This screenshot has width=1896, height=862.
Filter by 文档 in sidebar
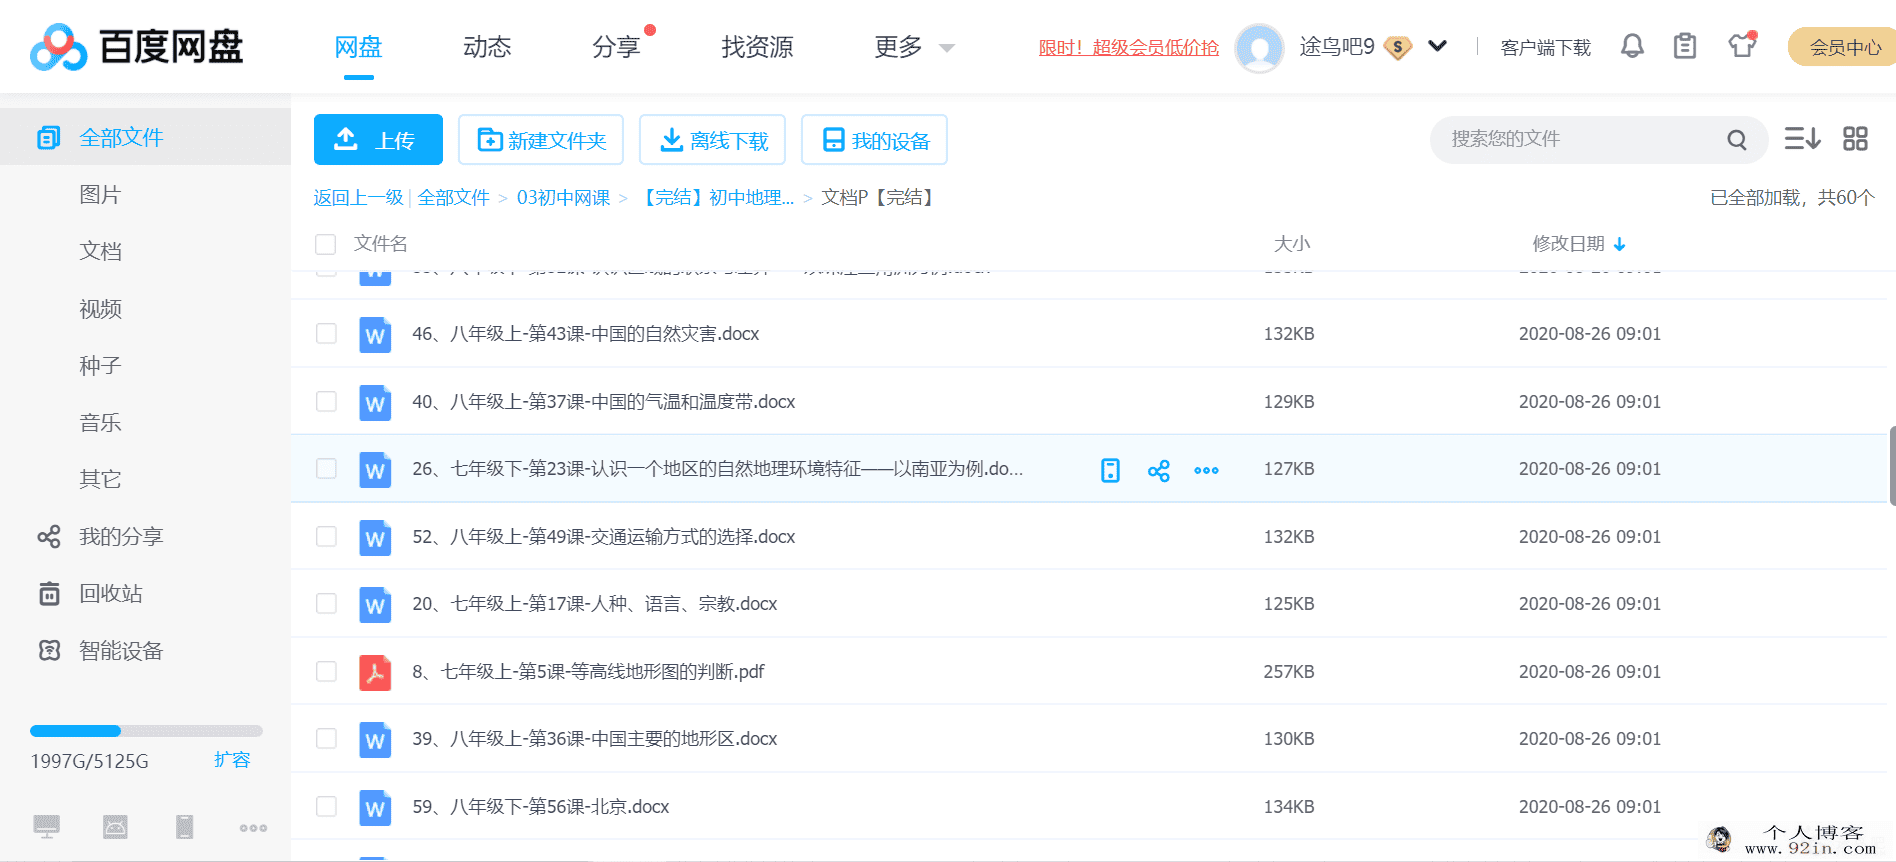(100, 251)
